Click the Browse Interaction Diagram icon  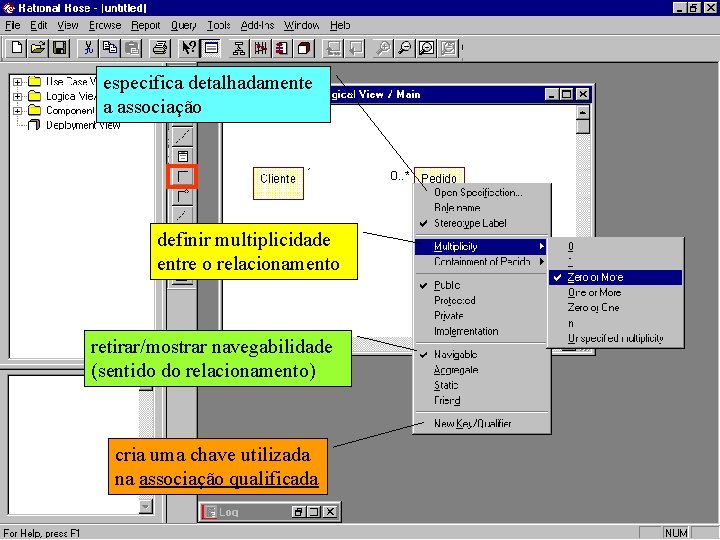point(260,48)
